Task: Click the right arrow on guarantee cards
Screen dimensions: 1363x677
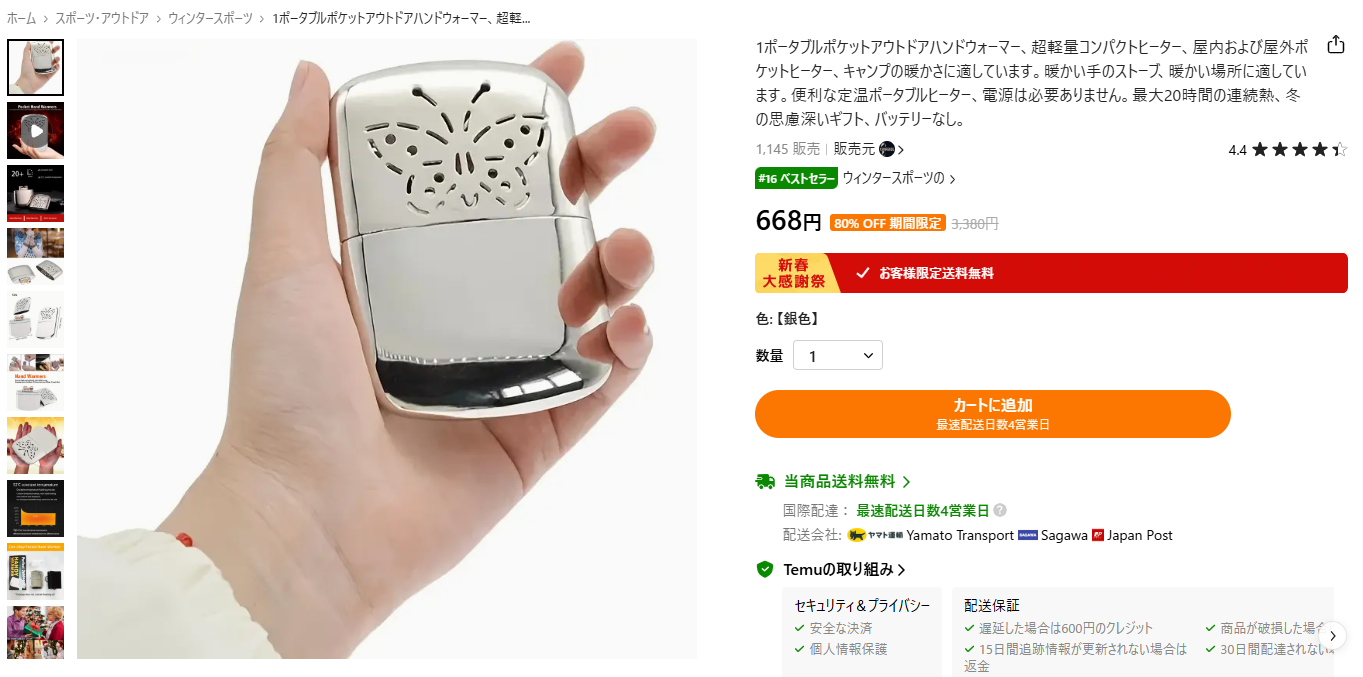Action: (1332, 635)
